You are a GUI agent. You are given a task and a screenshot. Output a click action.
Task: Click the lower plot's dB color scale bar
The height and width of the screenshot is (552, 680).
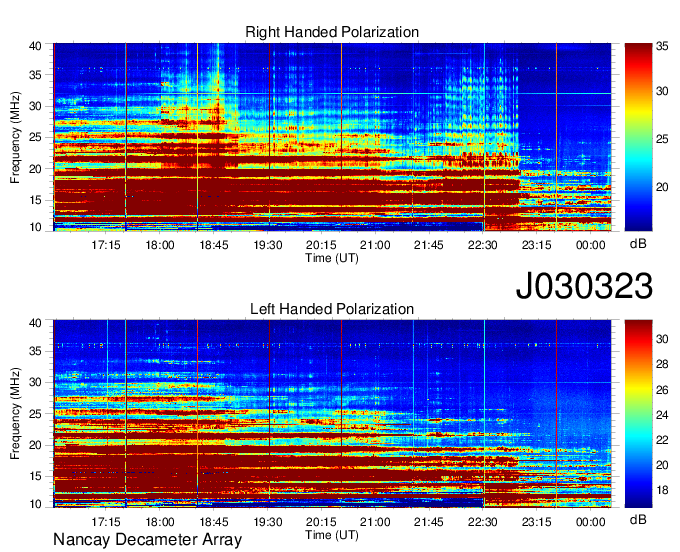pos(638,414)
